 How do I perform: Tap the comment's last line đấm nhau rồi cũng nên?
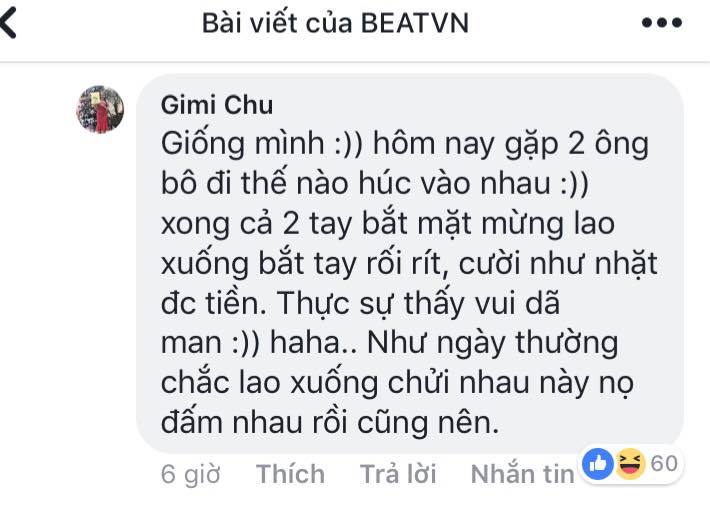(330, 423)
